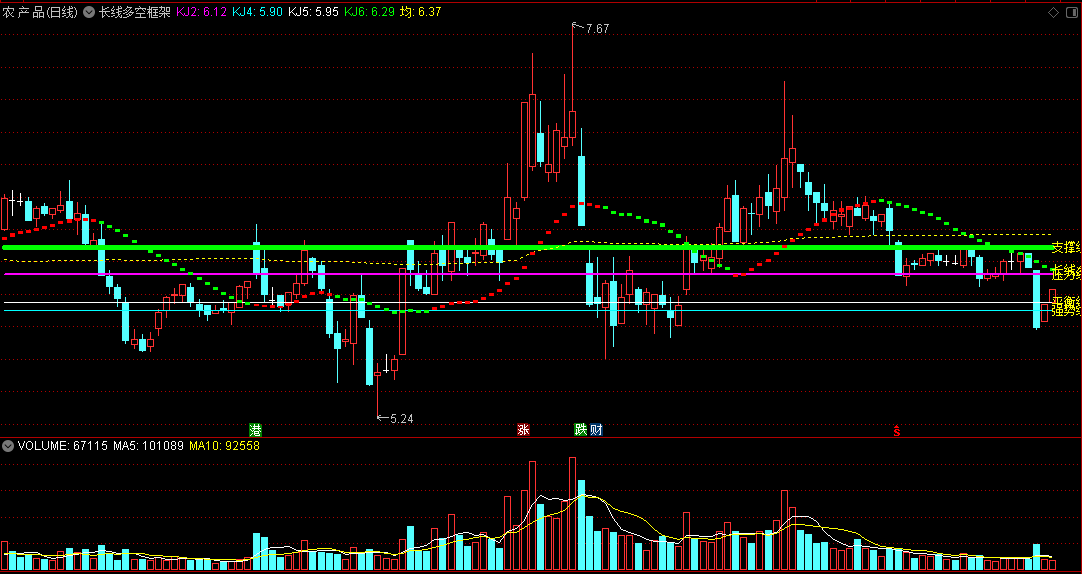
Task: Click the 7.67 high price label
Action: pos(598,29)
